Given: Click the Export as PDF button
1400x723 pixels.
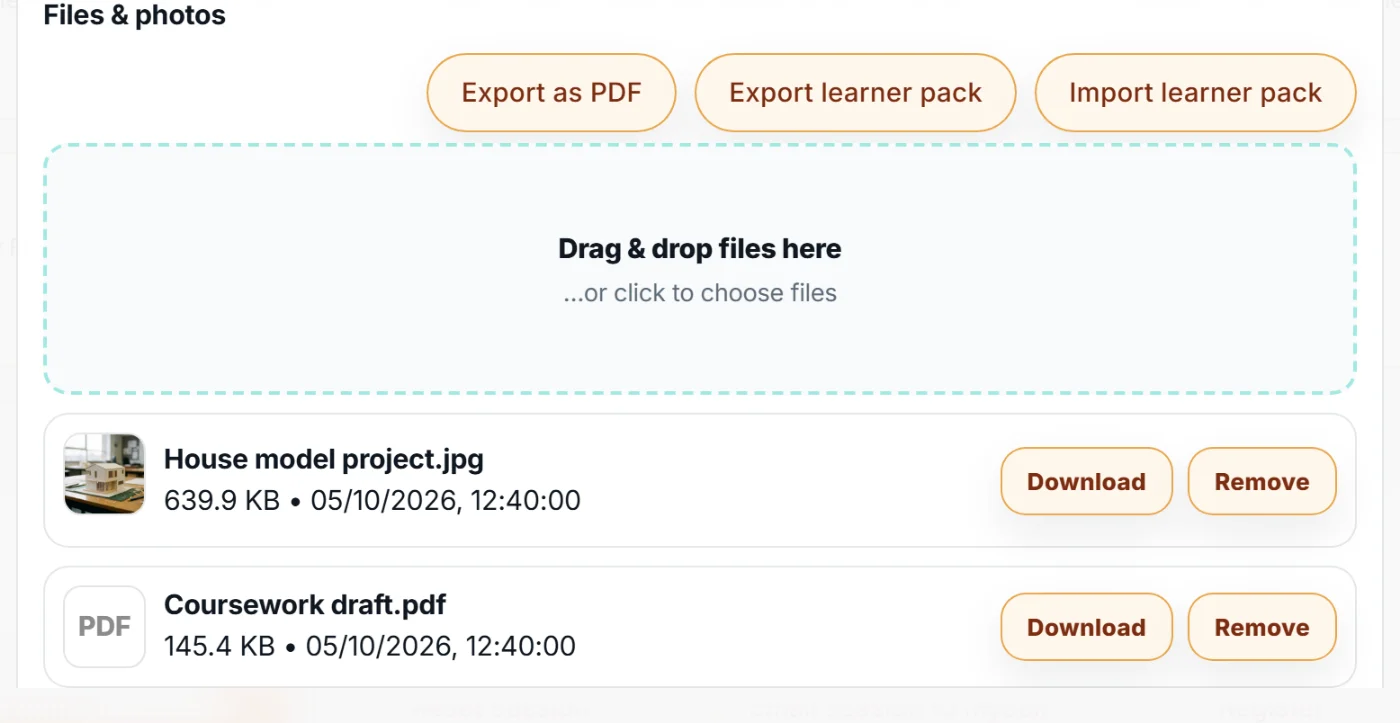Looking at the screenshot, I should (551, 93).
